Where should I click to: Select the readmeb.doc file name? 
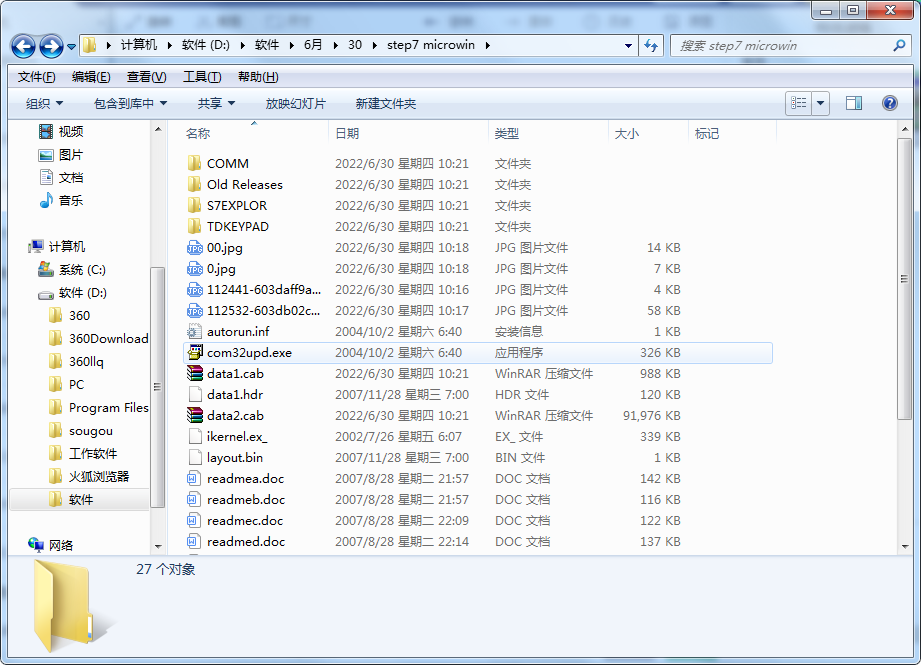[246, 499]
